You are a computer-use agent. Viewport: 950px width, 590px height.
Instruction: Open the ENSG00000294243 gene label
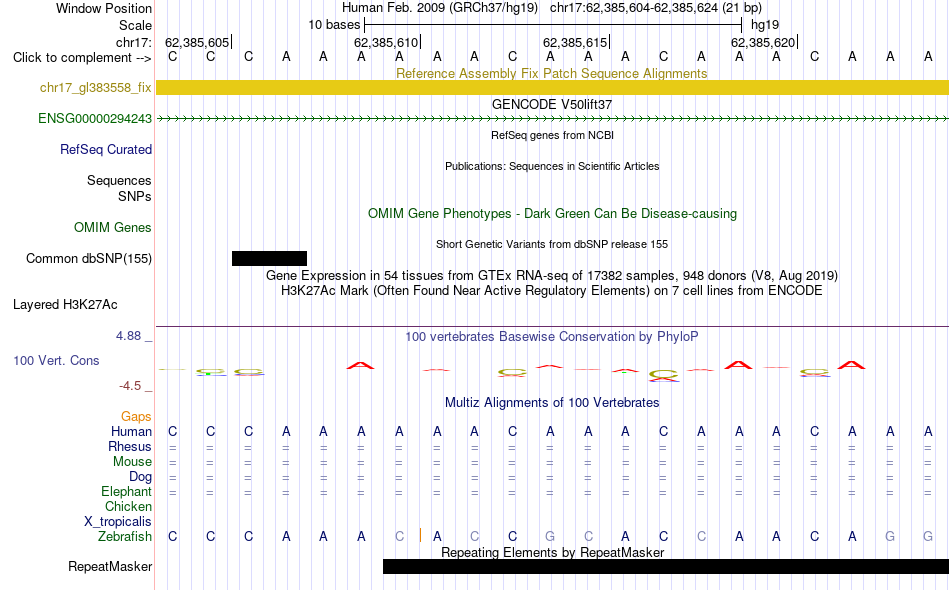(95, 119)
